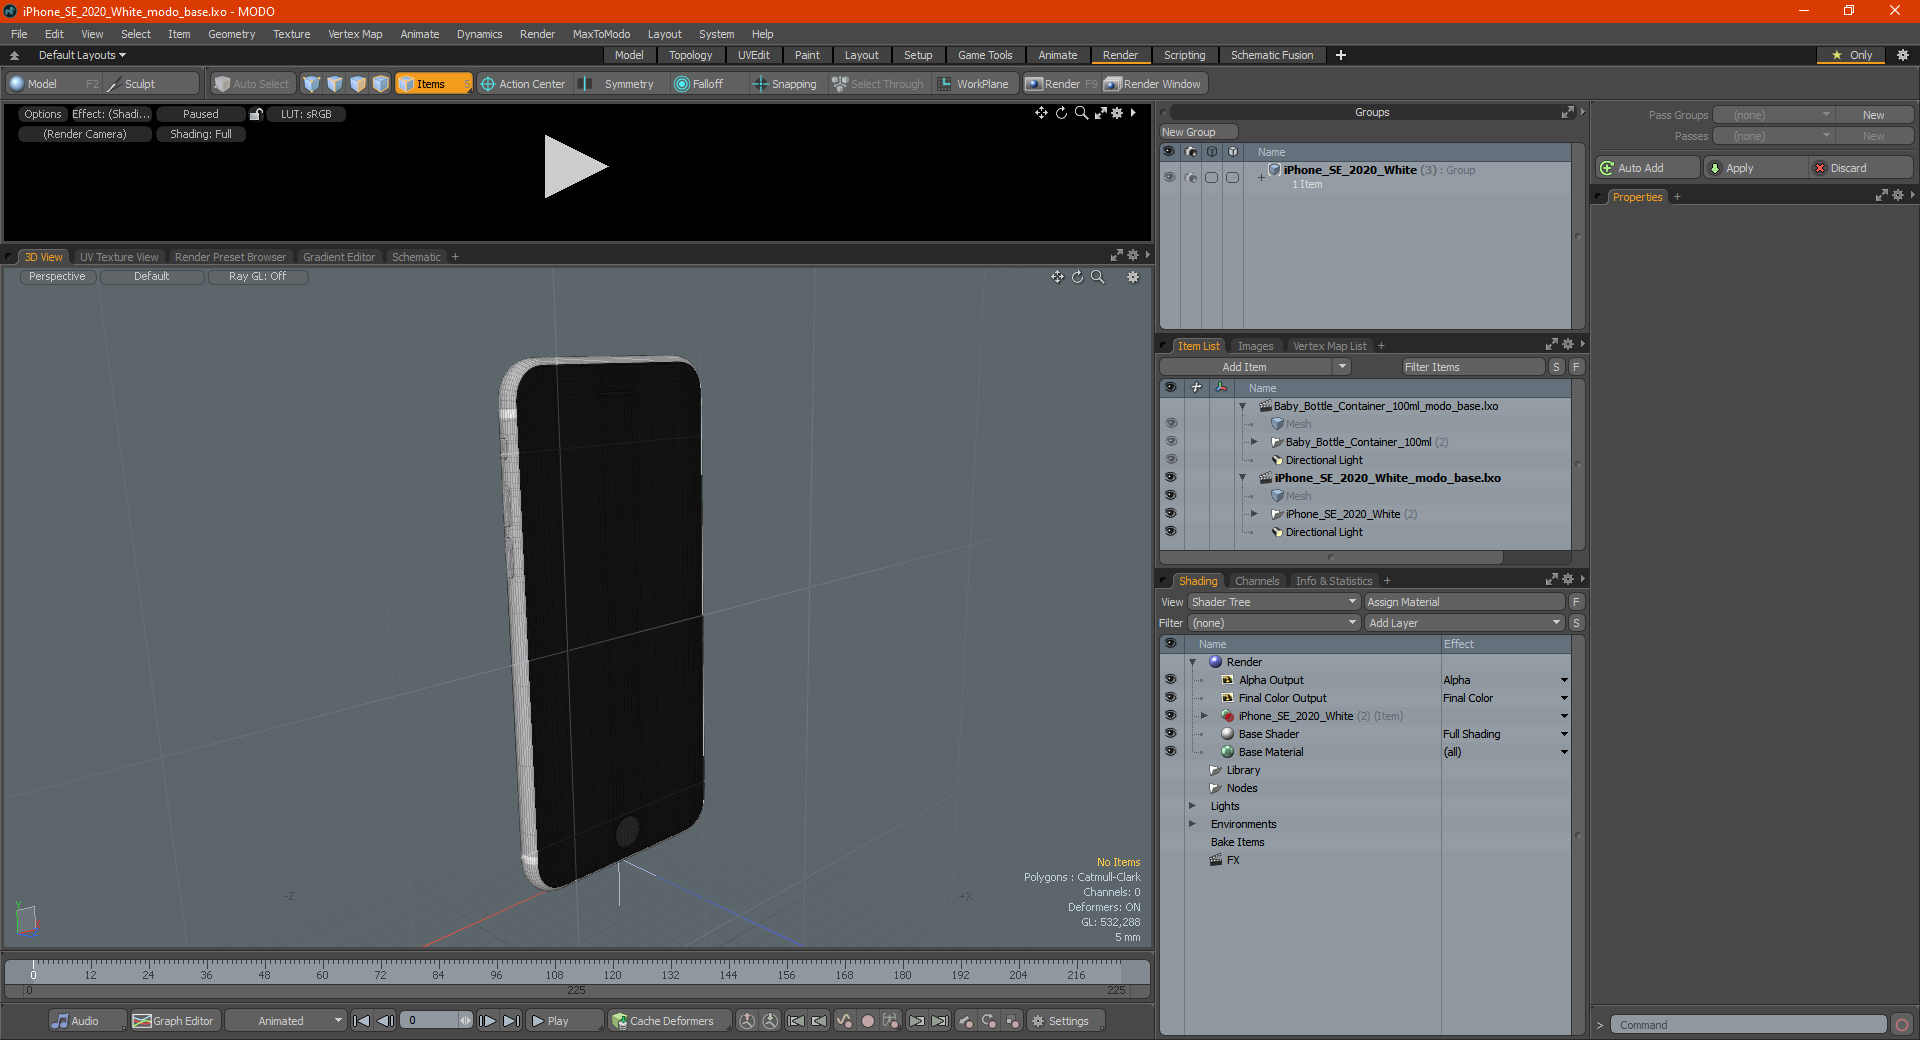Open the Add Layer dropdown

(x=1464, y=623)
